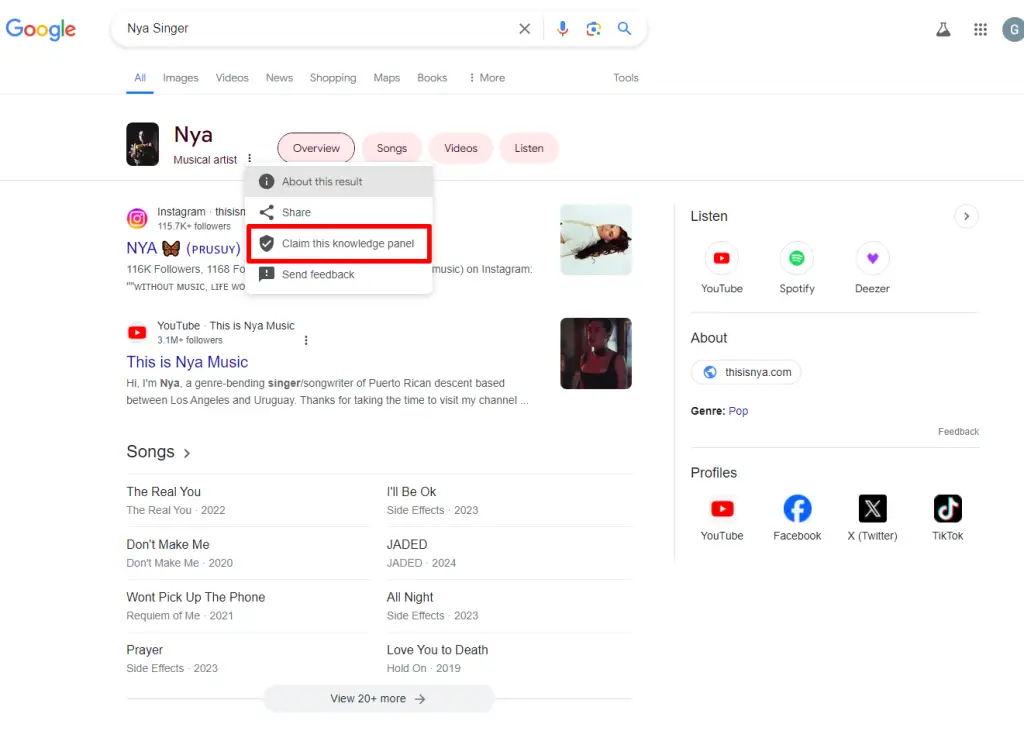
Task: Open the song The Real You
Action: click(164, 492)
